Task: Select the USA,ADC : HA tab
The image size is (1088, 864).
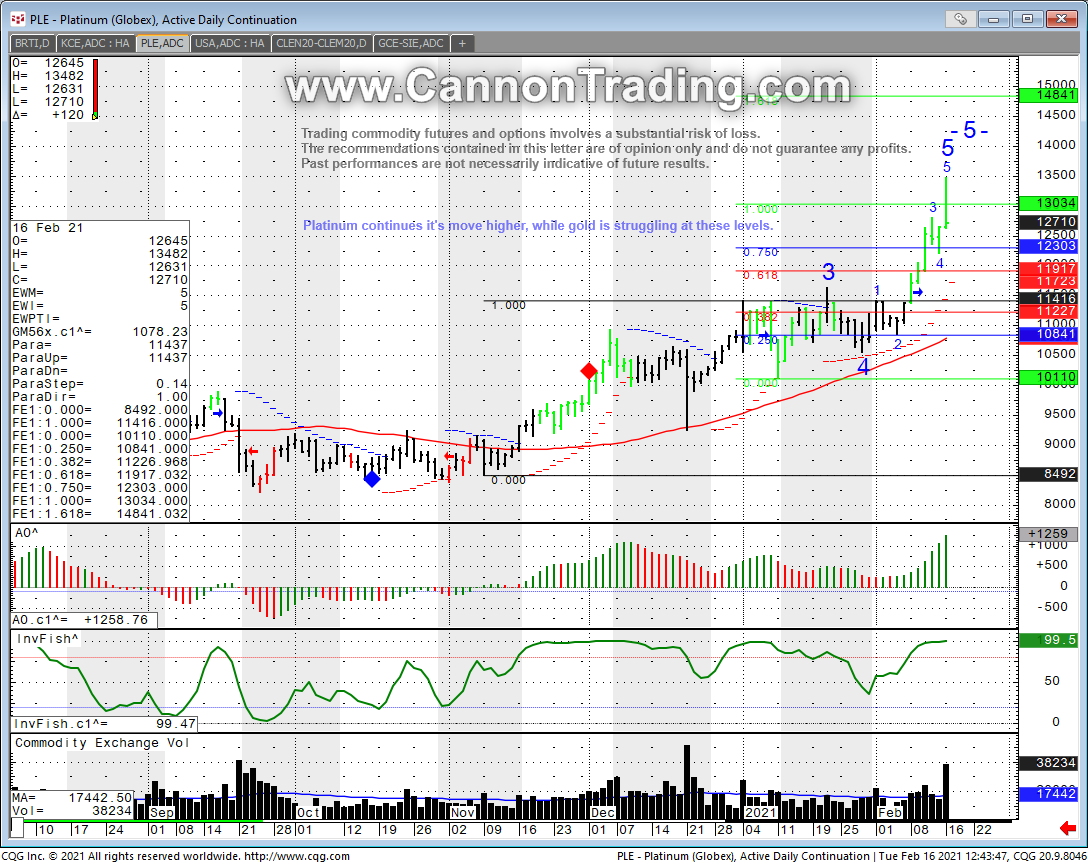Action: click(x=229, y=43)
